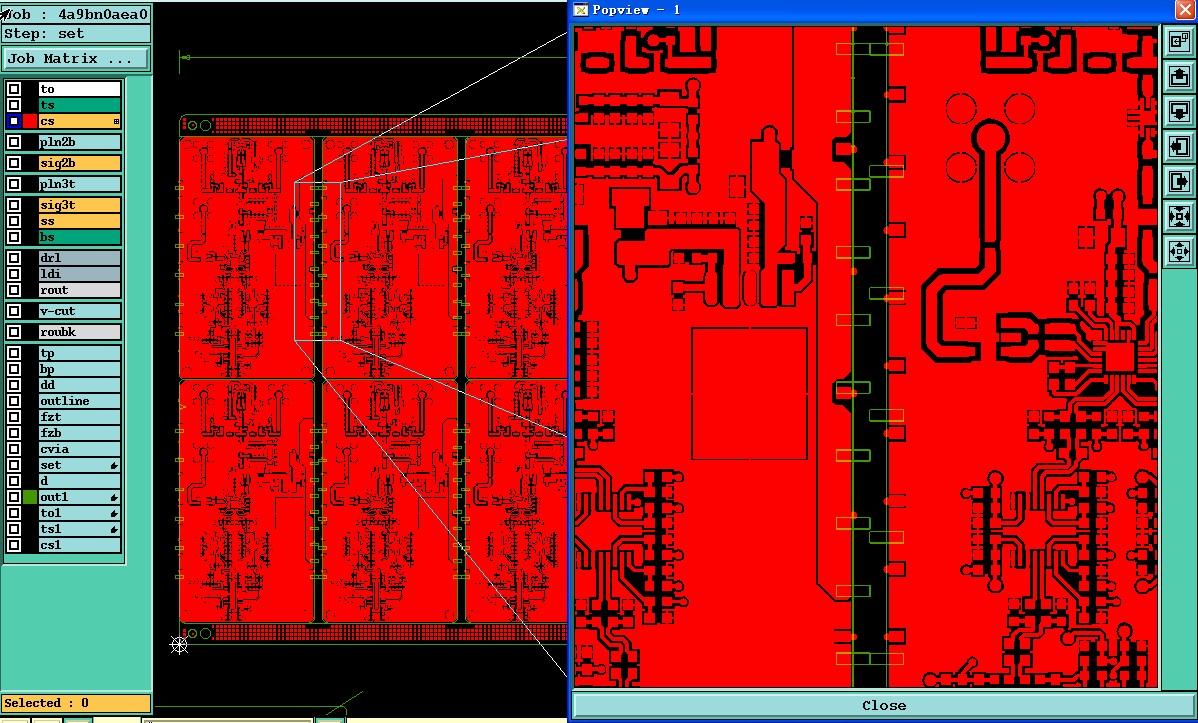
Task: Toggle display checkbox for the v-cut layer
Action: [14, 311]
